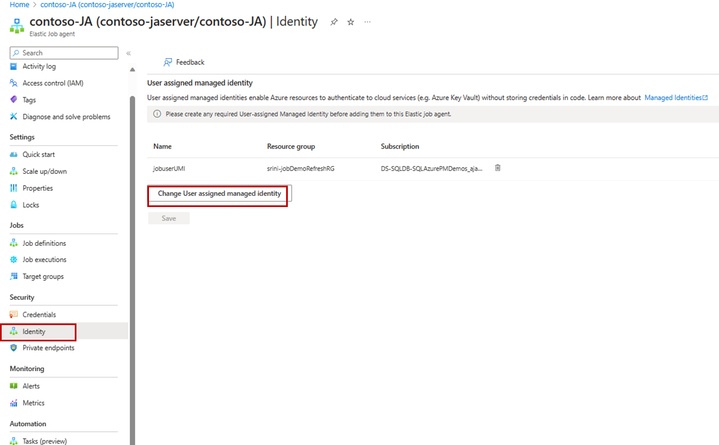This screenshot has width=719, height=445.
Task: Click the Name column header
Action: [x=162, y=146]
